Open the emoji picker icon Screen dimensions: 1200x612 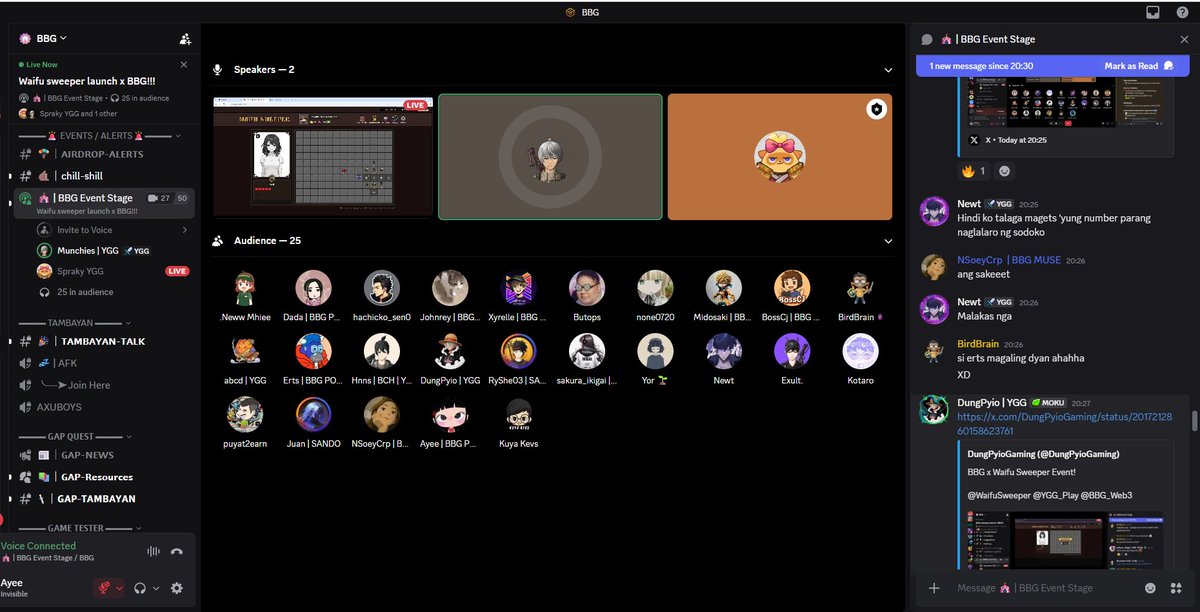pyautogui.click(x=1150, y=588)
